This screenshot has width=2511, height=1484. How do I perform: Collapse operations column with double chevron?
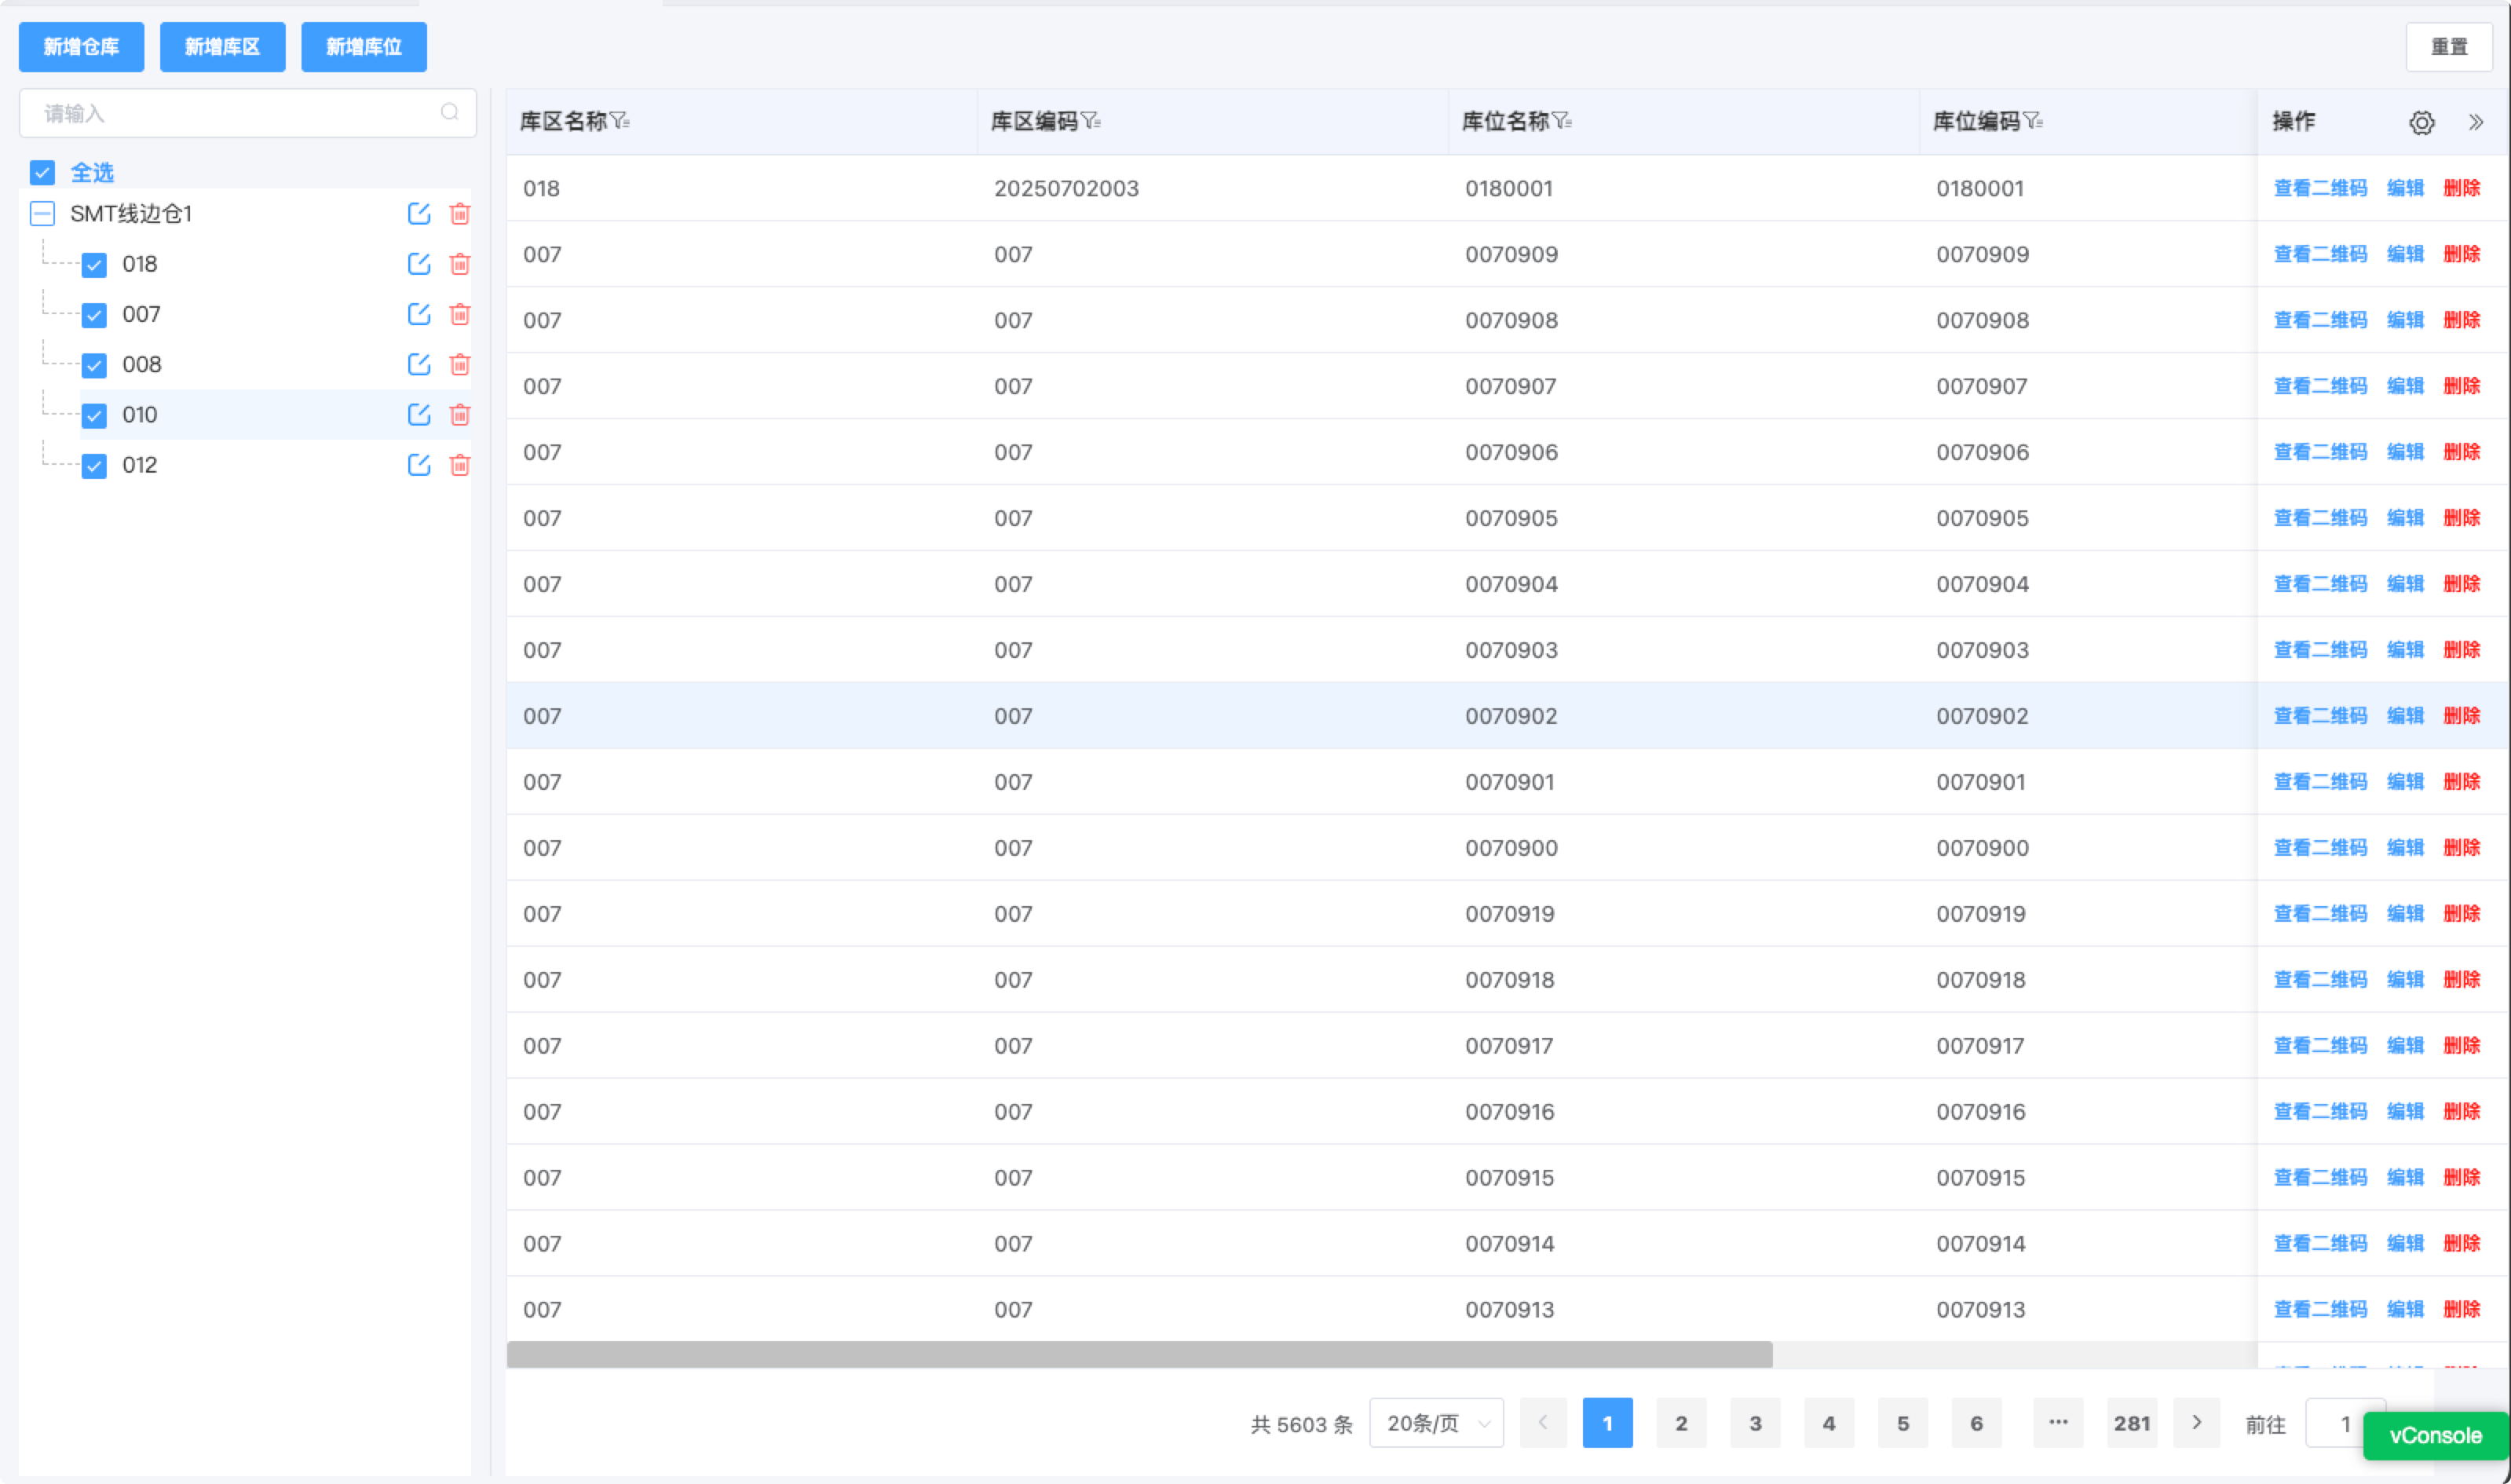pos(2476,122)
